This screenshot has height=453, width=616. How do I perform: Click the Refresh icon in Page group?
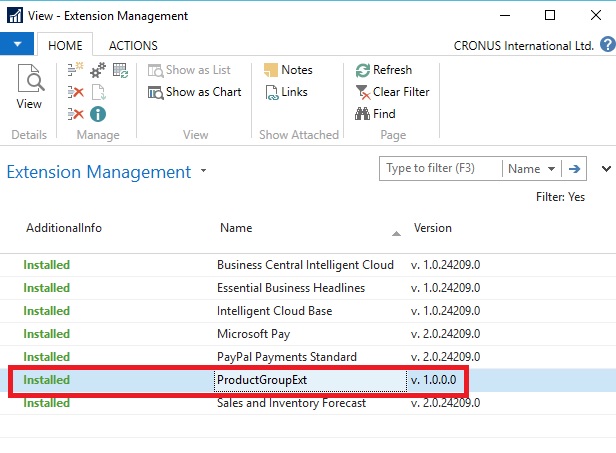363,70
